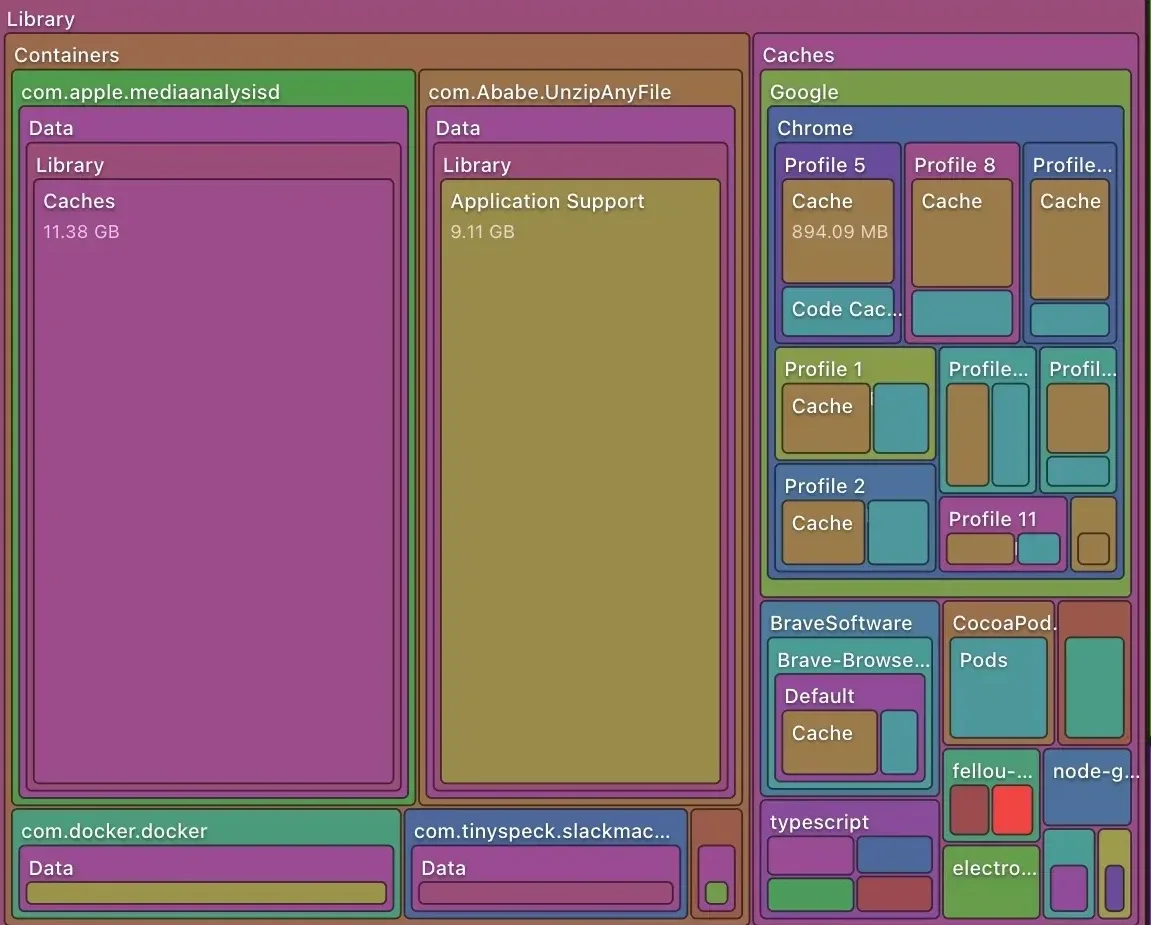Click the Data label under com.docker.docker
This screenshot has height=925, width=1151.
click(51, 868)
